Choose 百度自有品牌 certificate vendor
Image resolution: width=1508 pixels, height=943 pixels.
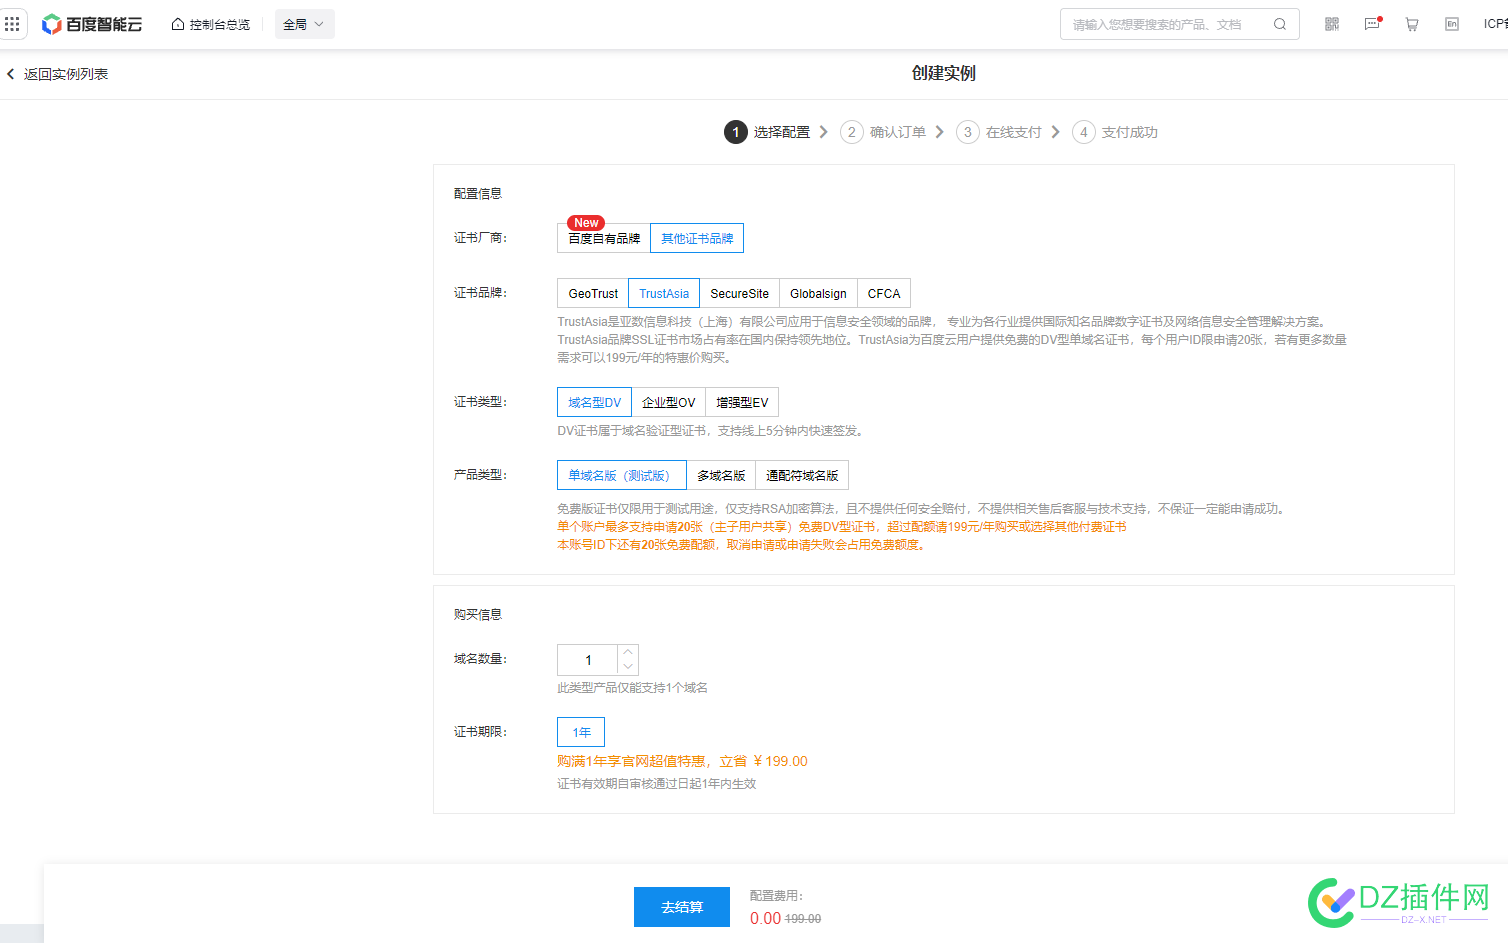point(604,238)
